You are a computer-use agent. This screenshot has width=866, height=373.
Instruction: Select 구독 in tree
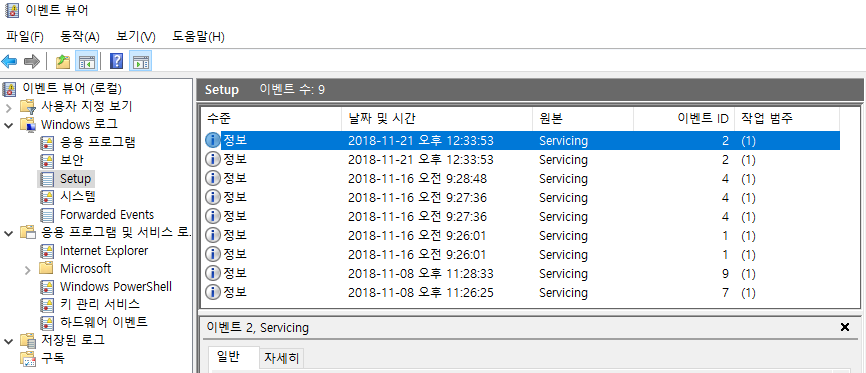(x=53, y=358)
